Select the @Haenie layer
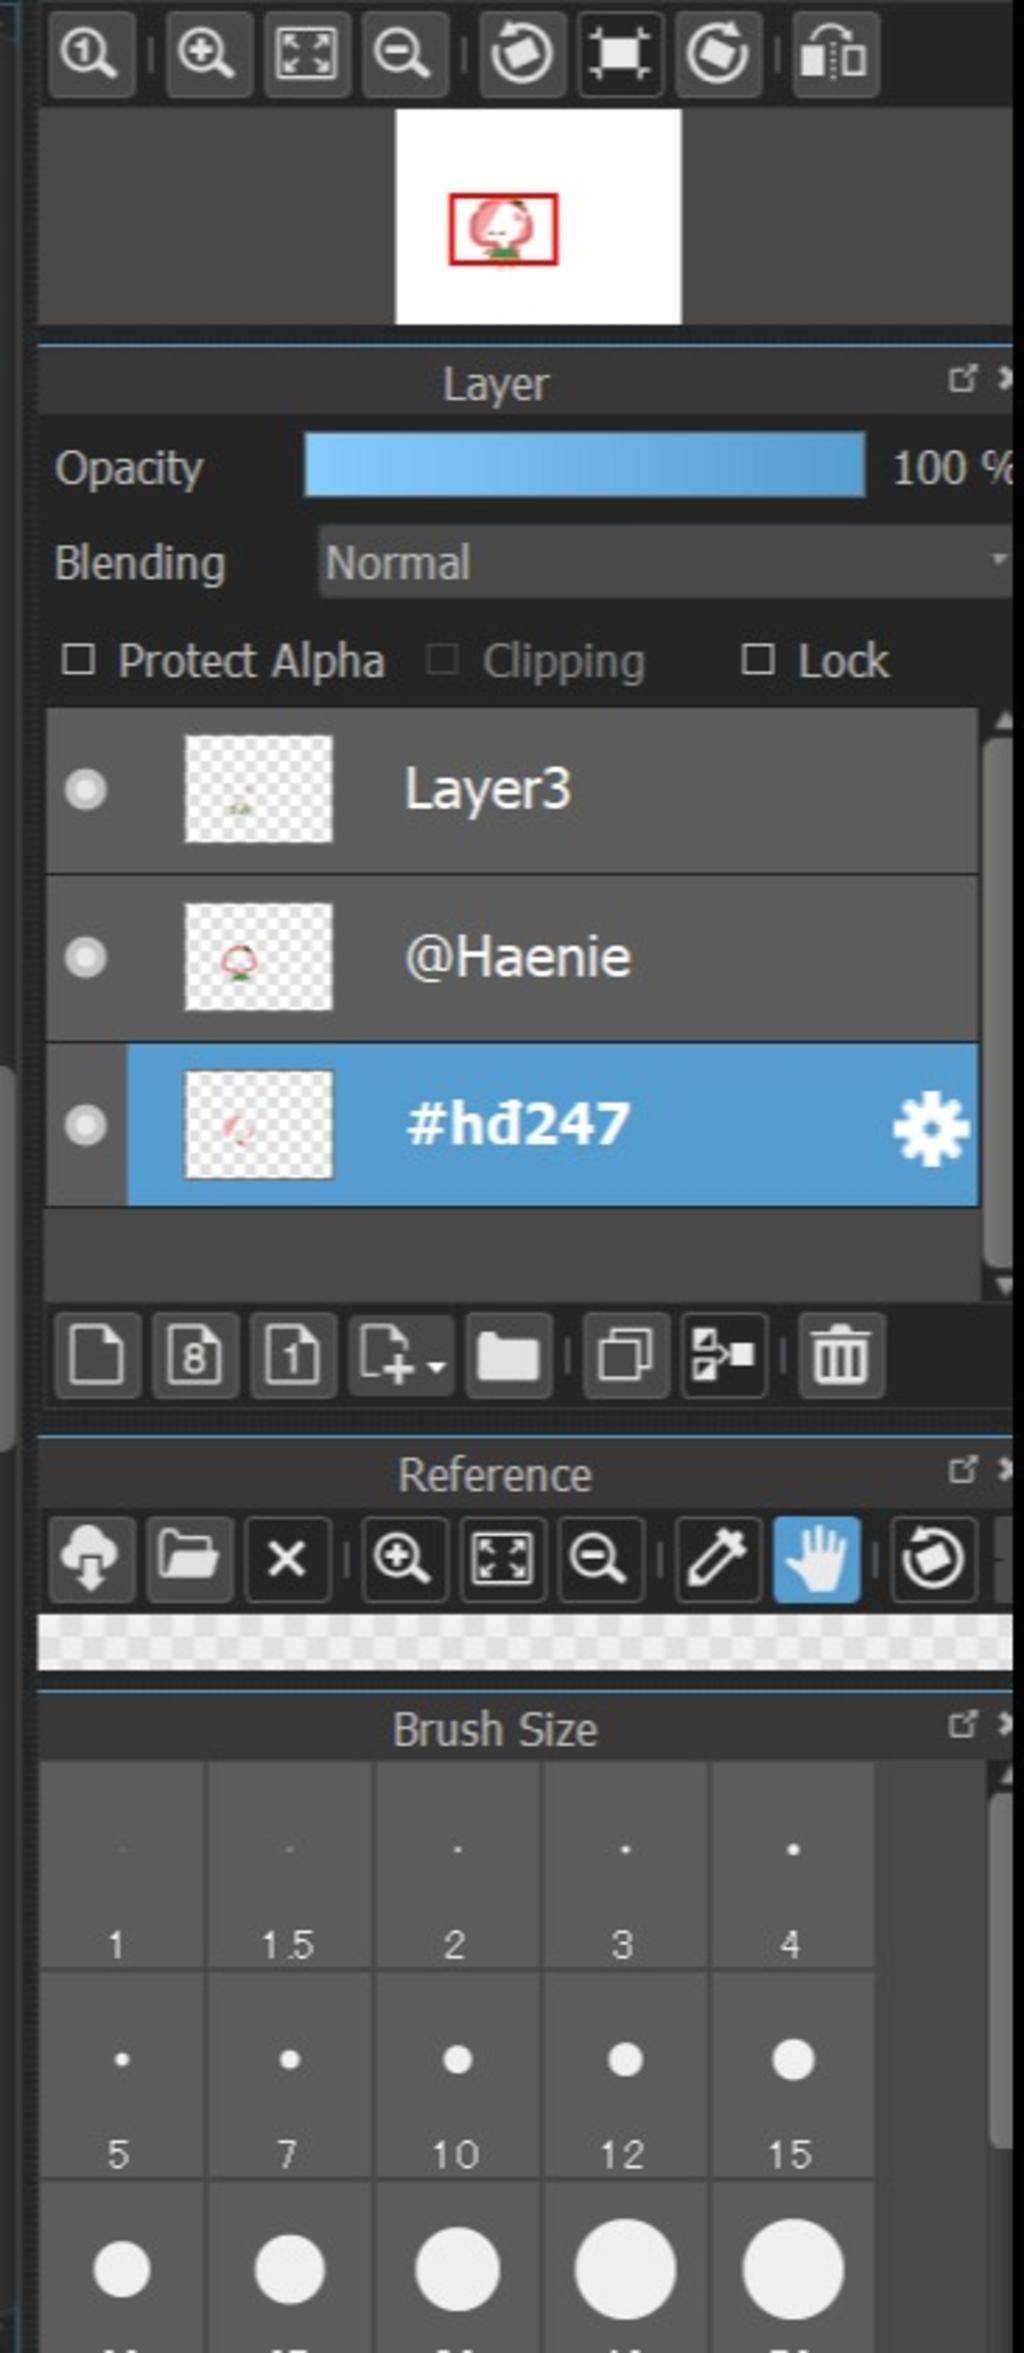 pyautogui.click(x=600, y=957)
